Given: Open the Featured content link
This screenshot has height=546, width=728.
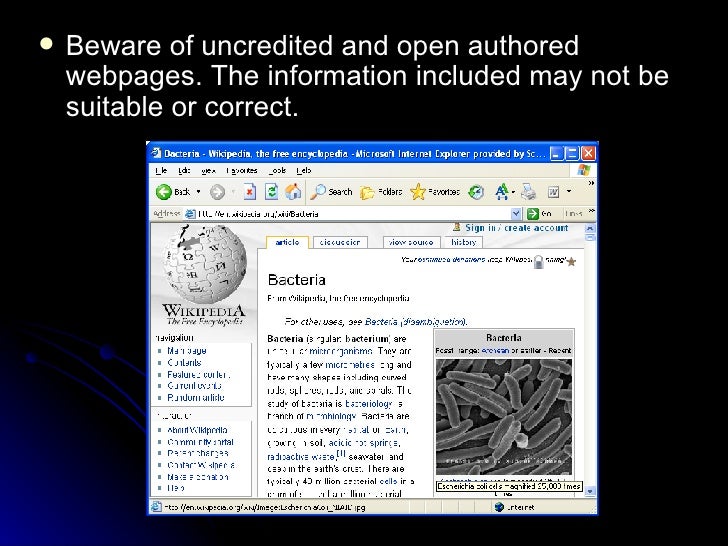Looking at the screenshot, I should coord(198,374).
